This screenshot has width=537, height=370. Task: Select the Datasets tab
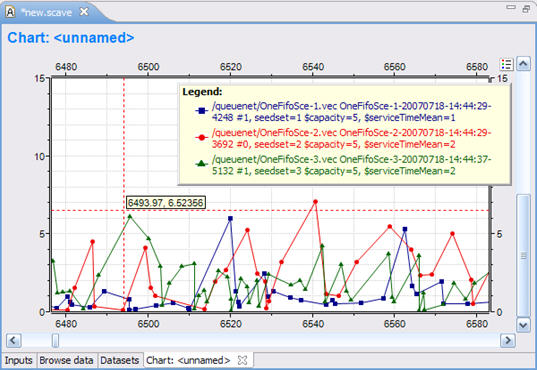(x=120, y=360)
